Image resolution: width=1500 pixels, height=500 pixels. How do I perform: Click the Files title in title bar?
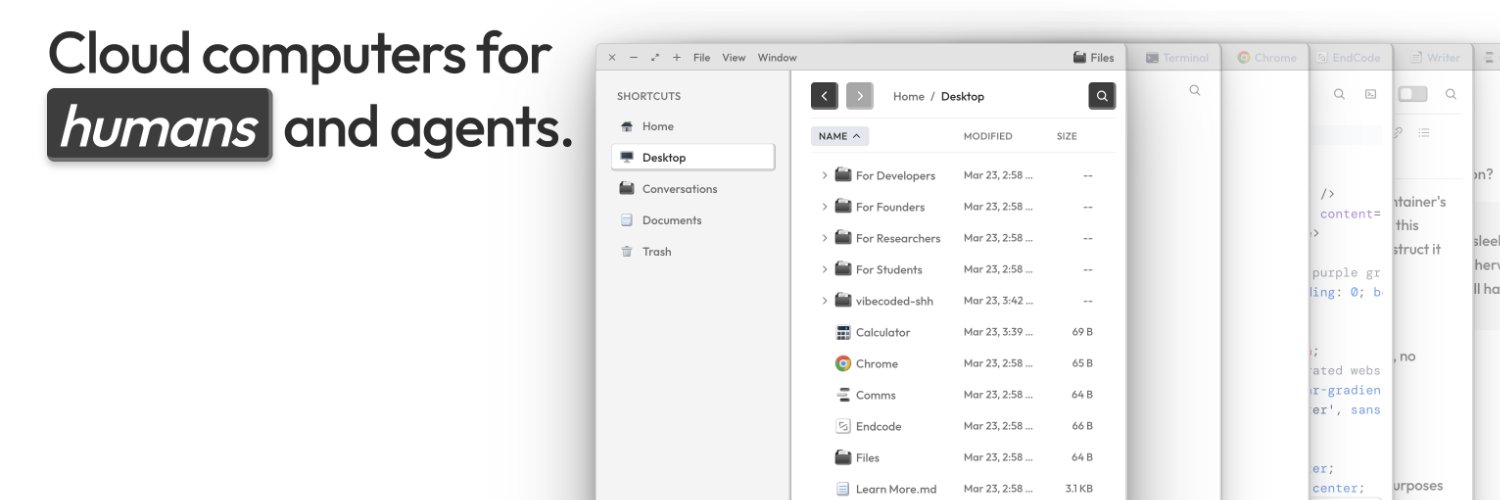click(1093, 58)
